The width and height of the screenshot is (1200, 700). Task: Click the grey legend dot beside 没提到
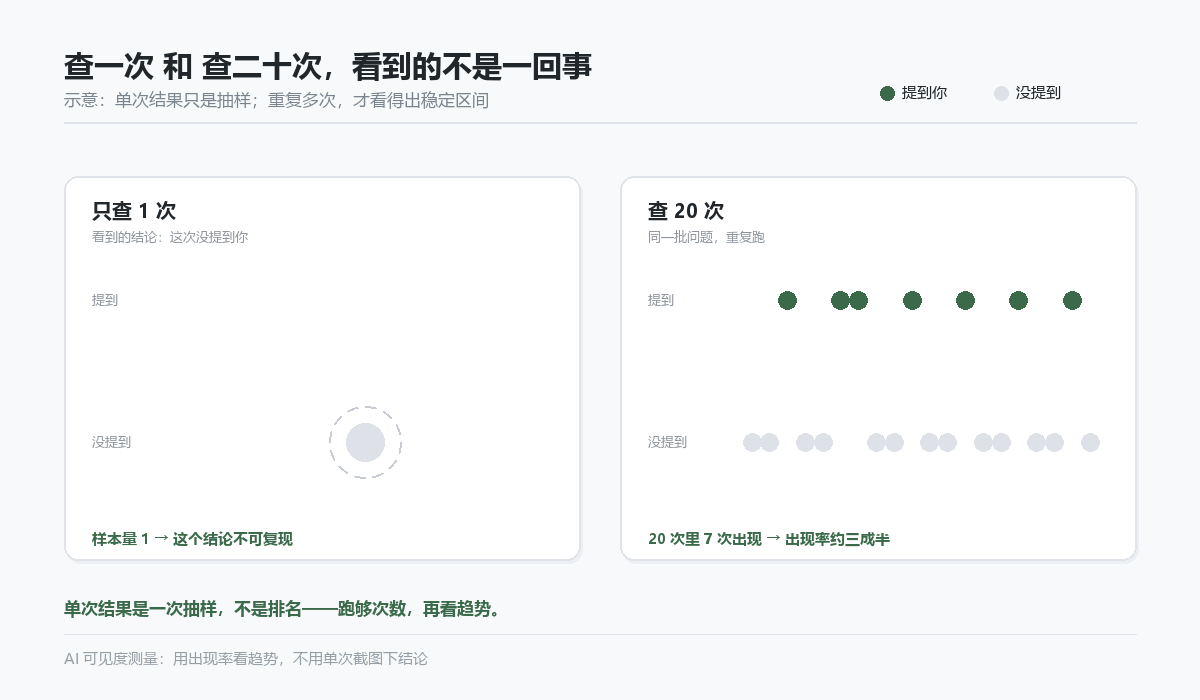click(1001, 93)
